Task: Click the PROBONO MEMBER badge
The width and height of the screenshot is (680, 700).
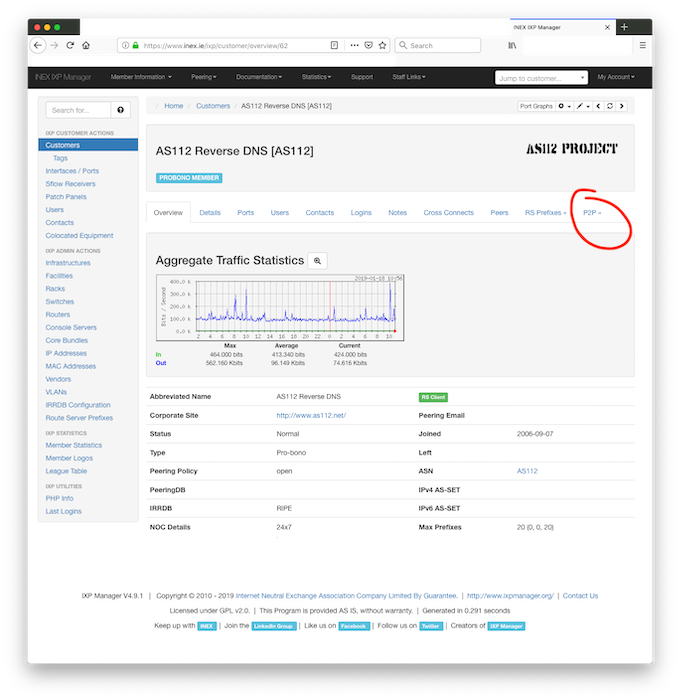Action: [x=189, y=178]
